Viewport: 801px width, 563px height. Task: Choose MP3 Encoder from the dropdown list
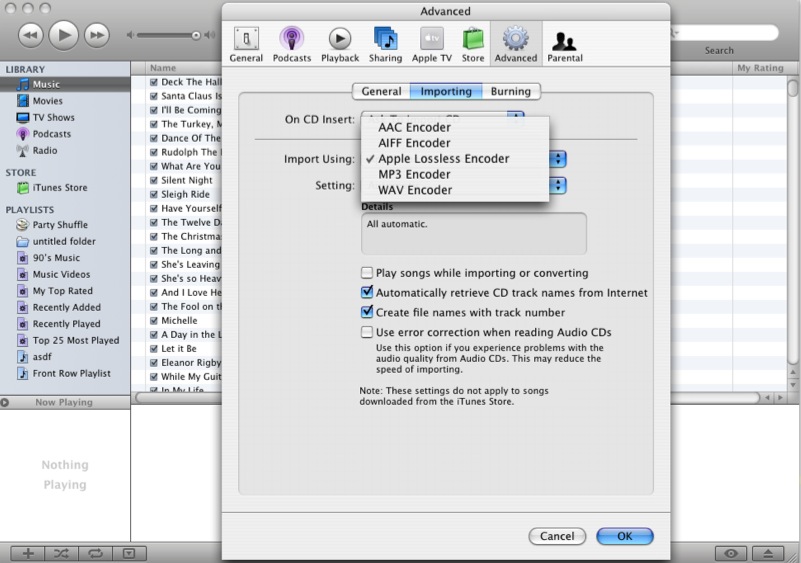414,174
